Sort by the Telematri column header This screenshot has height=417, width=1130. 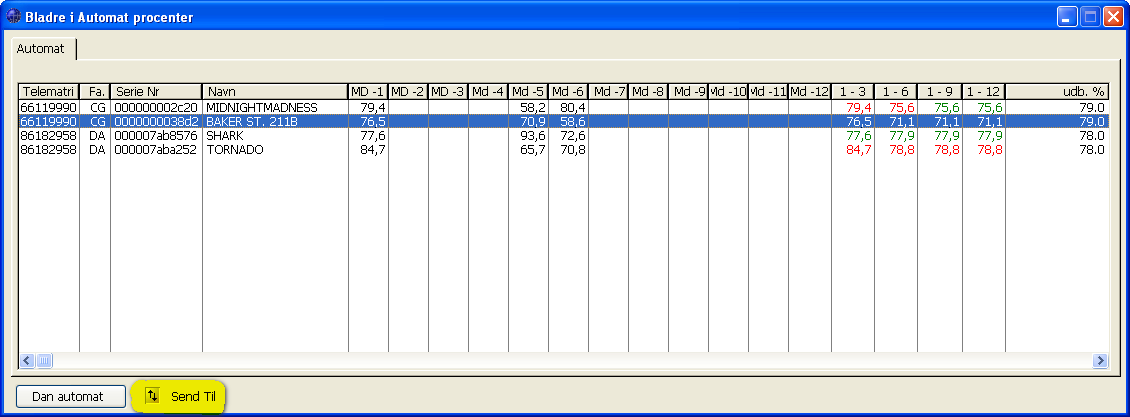(49, 91)
